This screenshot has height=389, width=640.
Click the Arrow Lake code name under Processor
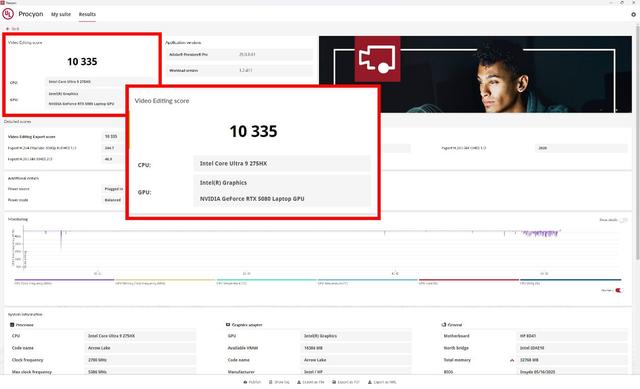tap(140, 348)
